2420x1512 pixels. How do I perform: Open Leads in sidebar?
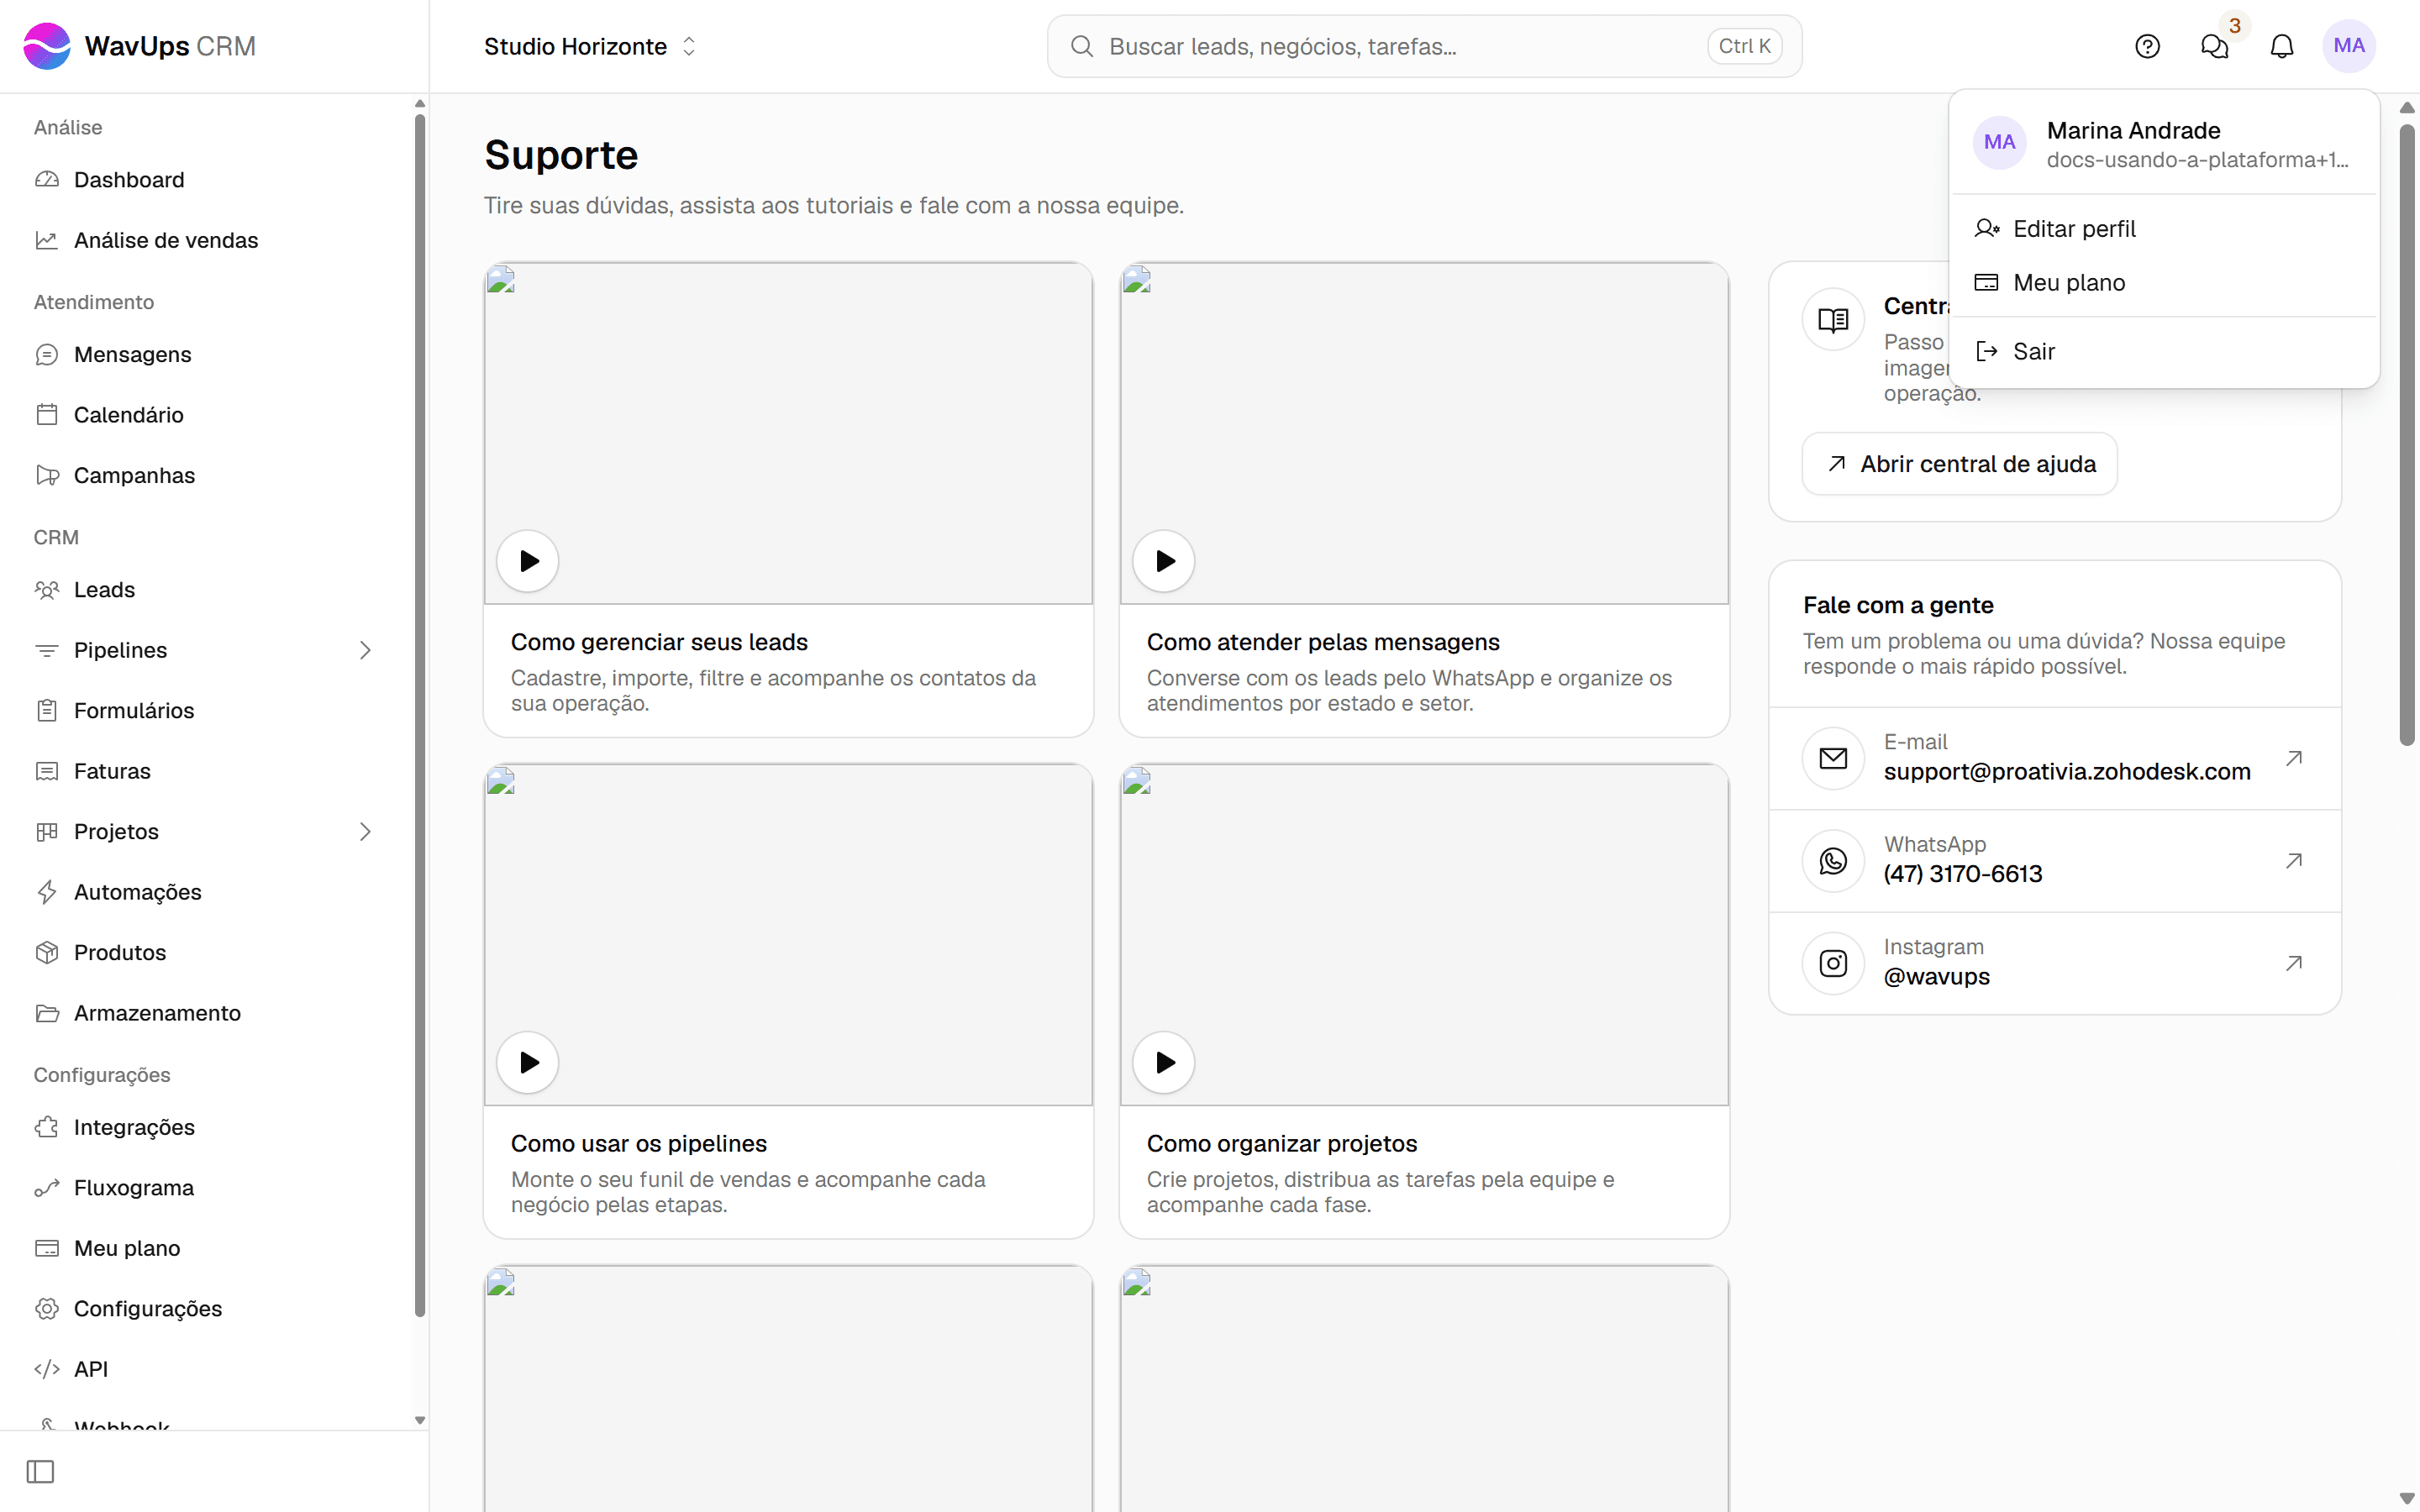point(206,589)
